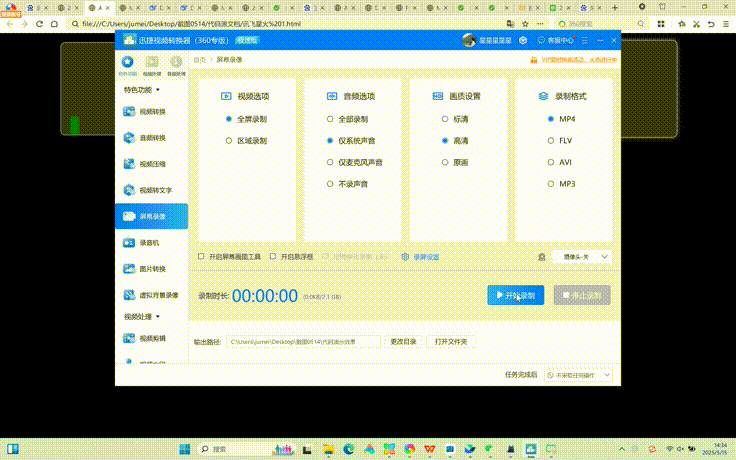Click the 360搜索 browser search box

pos(601,24)
